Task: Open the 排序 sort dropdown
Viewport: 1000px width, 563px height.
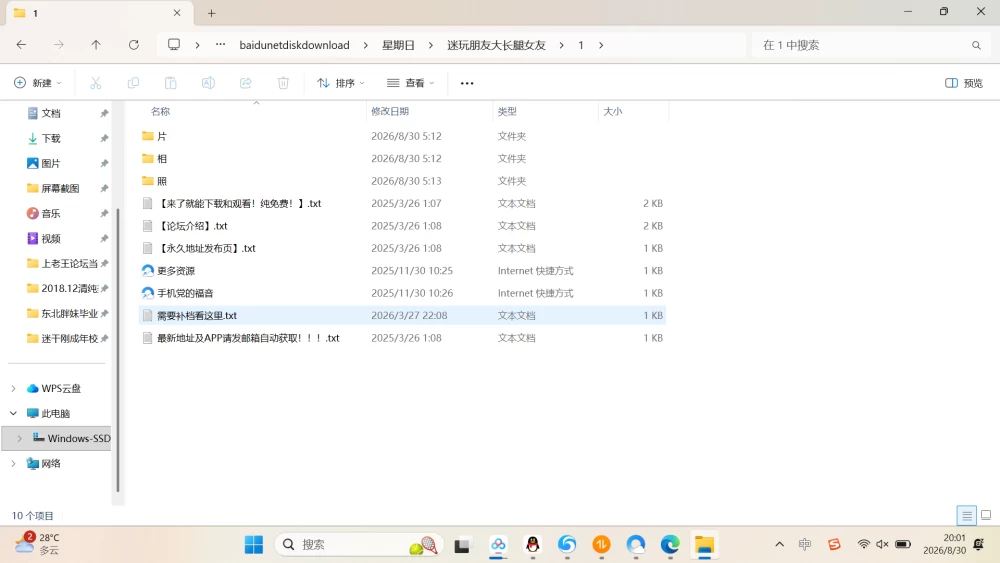Action: point(341,83)
